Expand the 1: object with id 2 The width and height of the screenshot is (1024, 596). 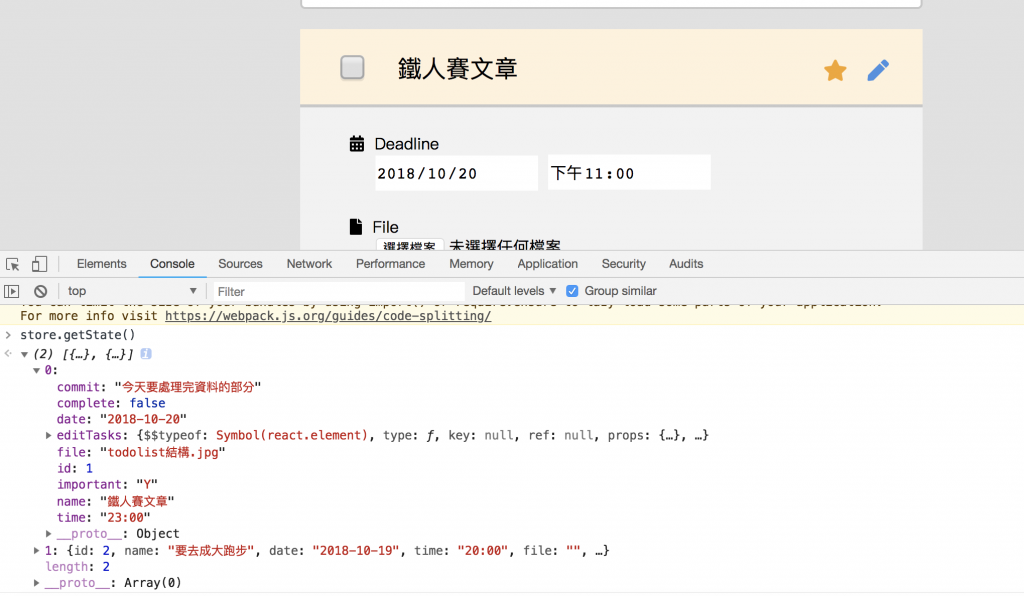(x=37, y=550)
